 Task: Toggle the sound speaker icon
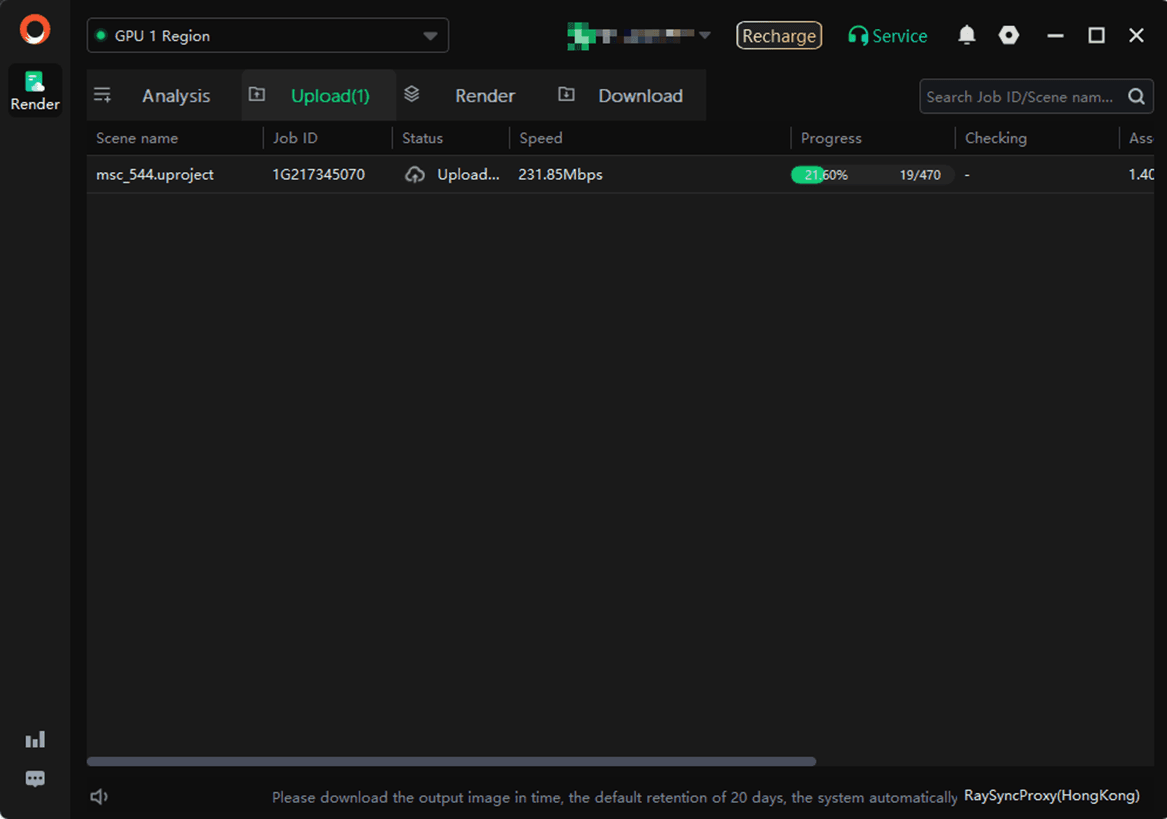pos(99,797)
